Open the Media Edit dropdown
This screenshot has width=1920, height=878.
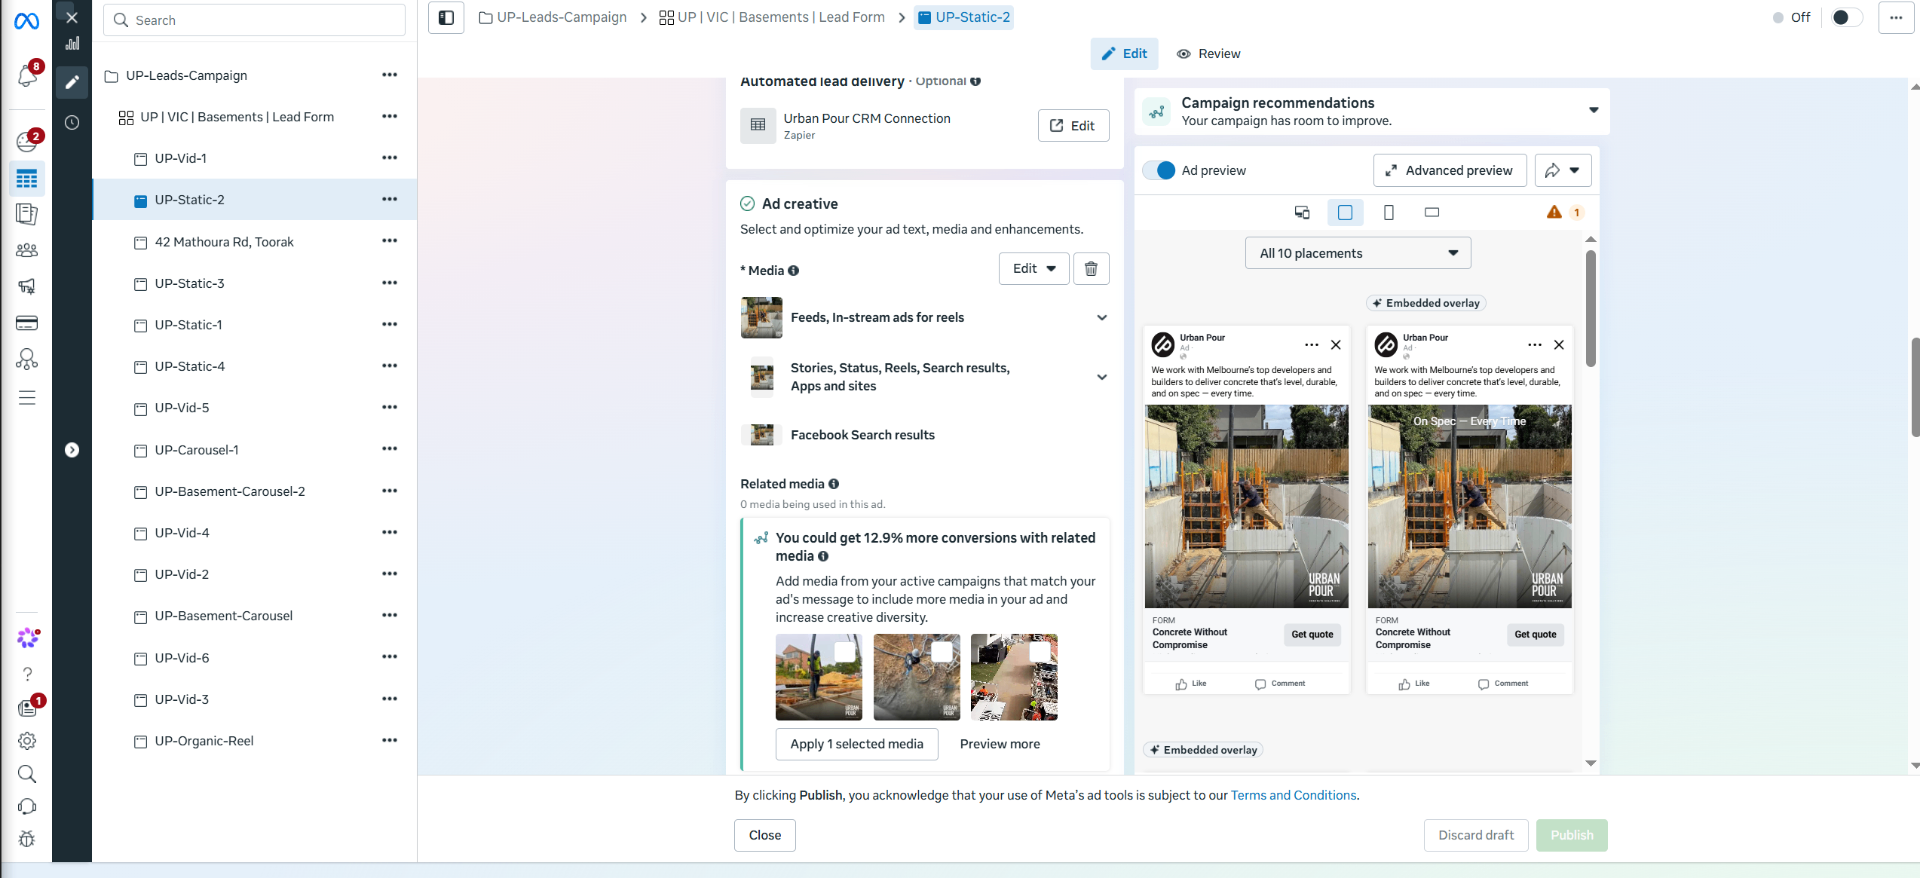(1034, 268)
